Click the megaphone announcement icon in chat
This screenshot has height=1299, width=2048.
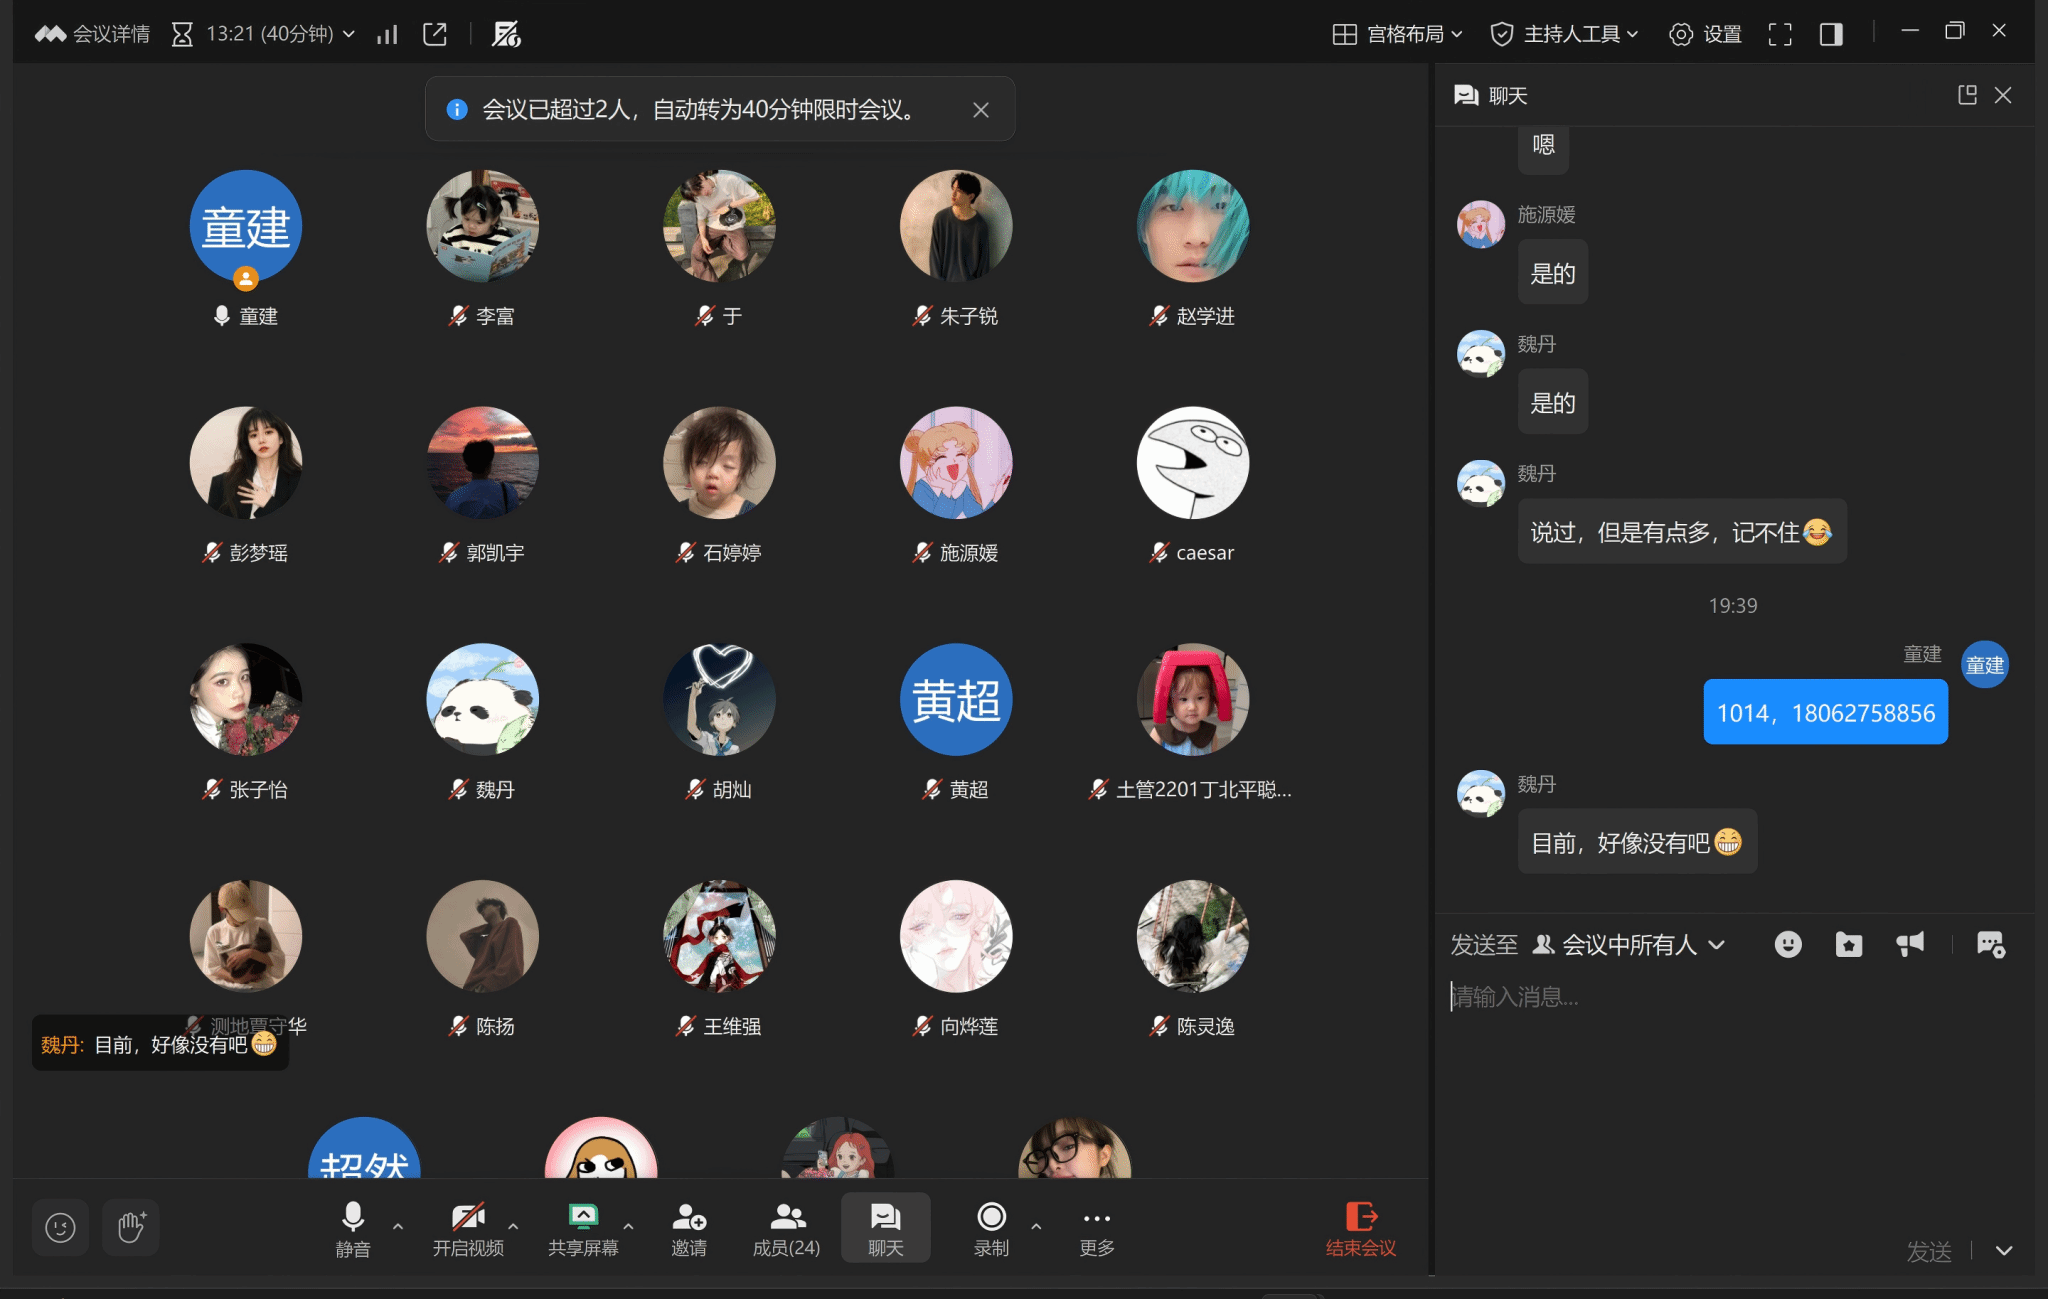click(x=1910, y=944)
